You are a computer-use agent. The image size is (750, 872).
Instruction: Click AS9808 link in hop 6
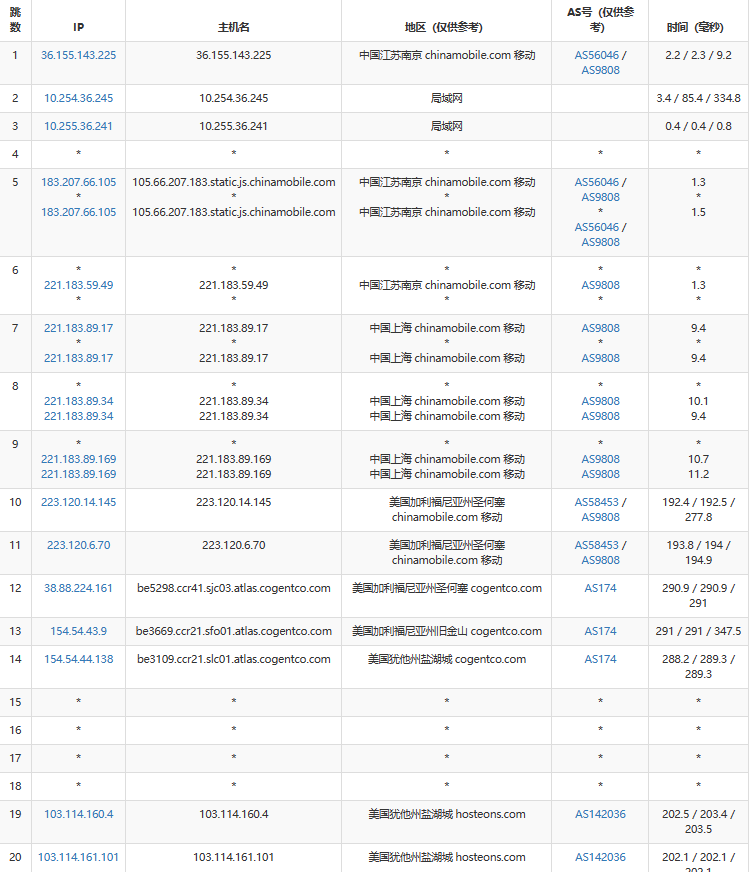pyautogui.click(x=600, y=285)
